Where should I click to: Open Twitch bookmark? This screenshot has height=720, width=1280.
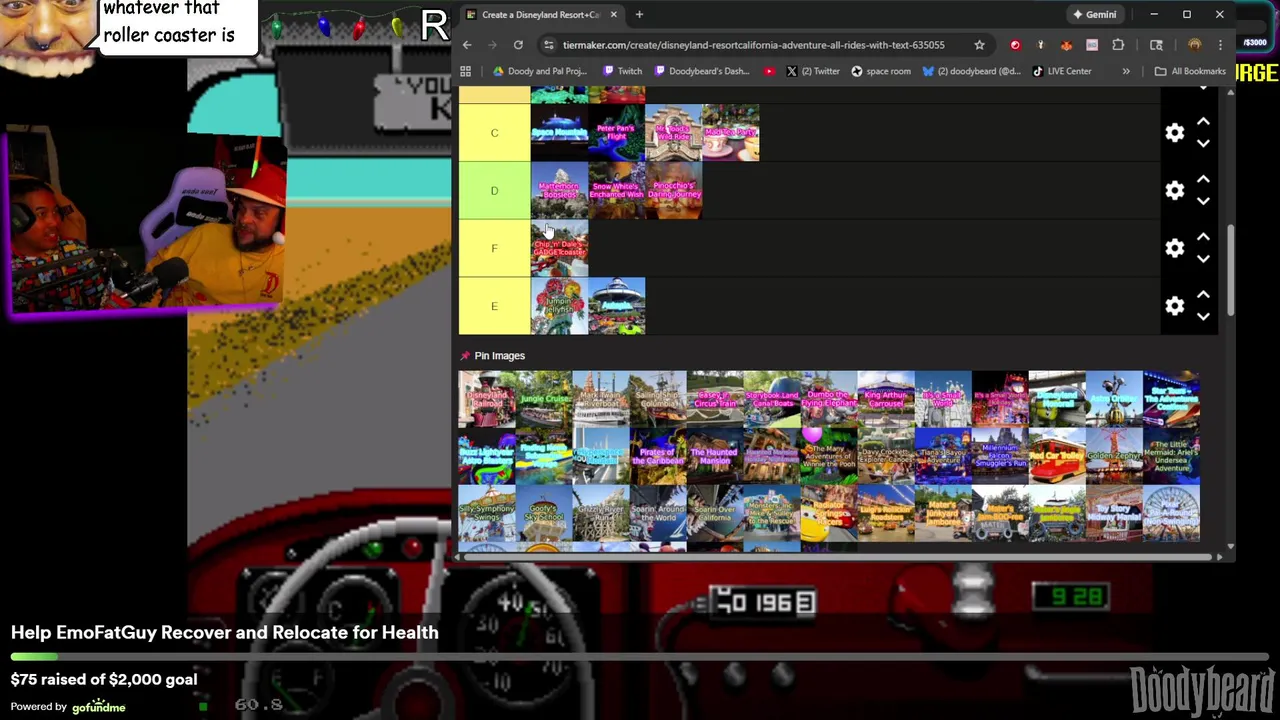tap(623, 71)
